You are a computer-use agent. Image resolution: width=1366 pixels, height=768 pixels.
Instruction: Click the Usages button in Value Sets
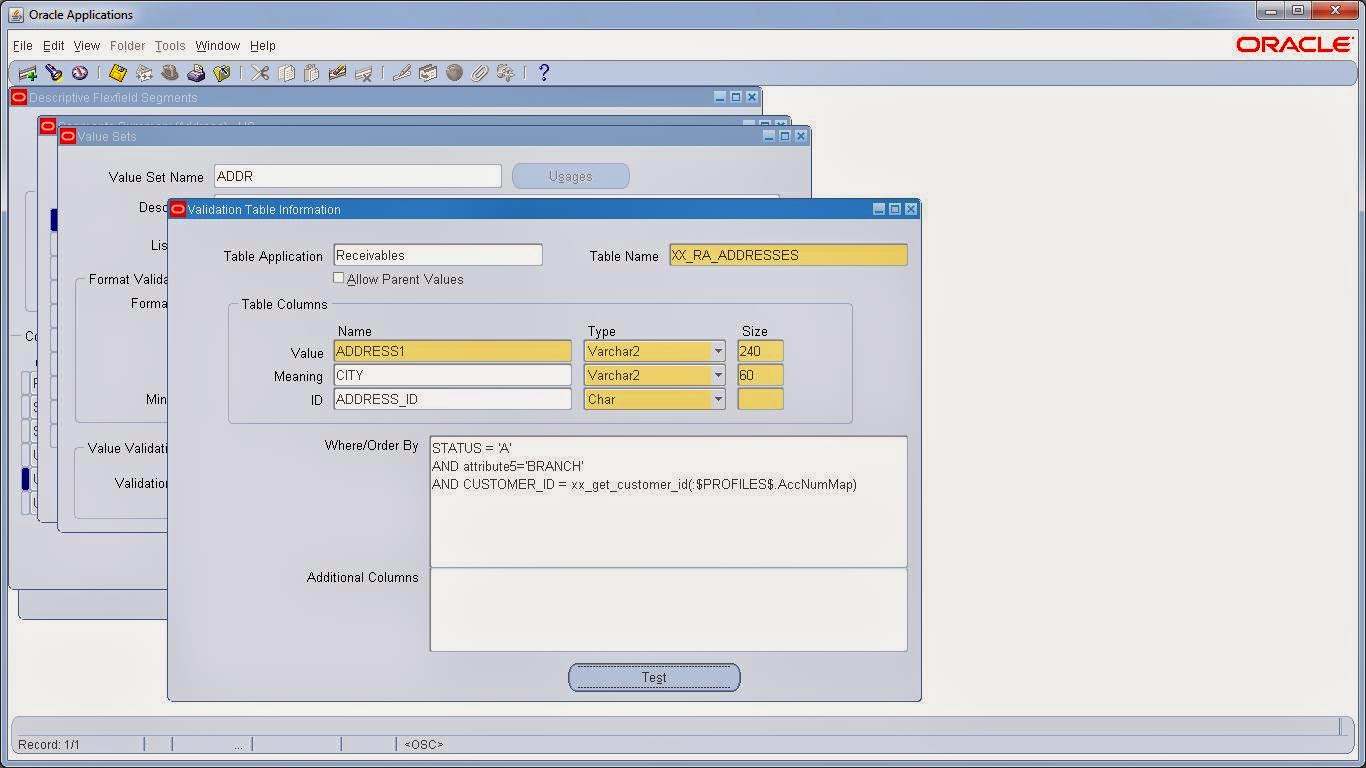571,176
